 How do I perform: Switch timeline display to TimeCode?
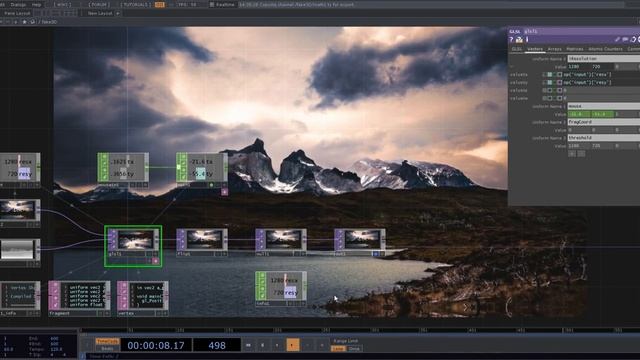[107, 341]
